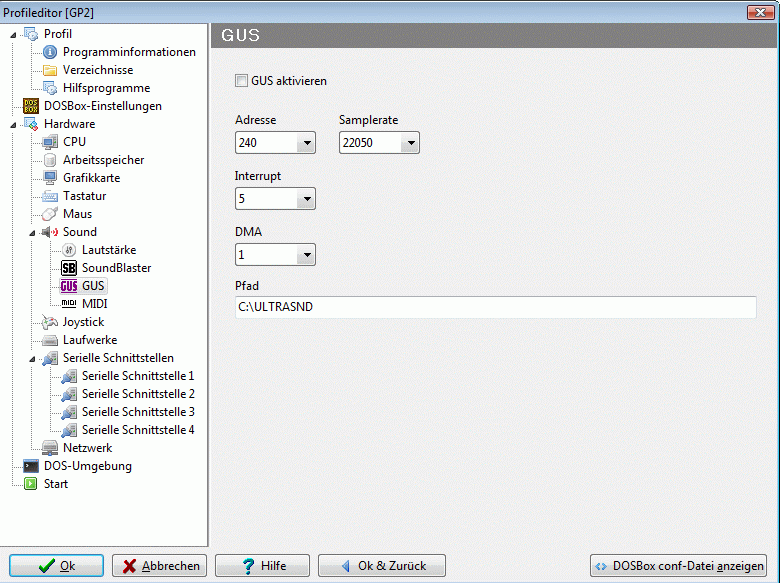Screen dimensions: 780x583
Task: Select Serielle Schnittstelle 2 entry
Action: pyautogui.click(x=138, y=394)
